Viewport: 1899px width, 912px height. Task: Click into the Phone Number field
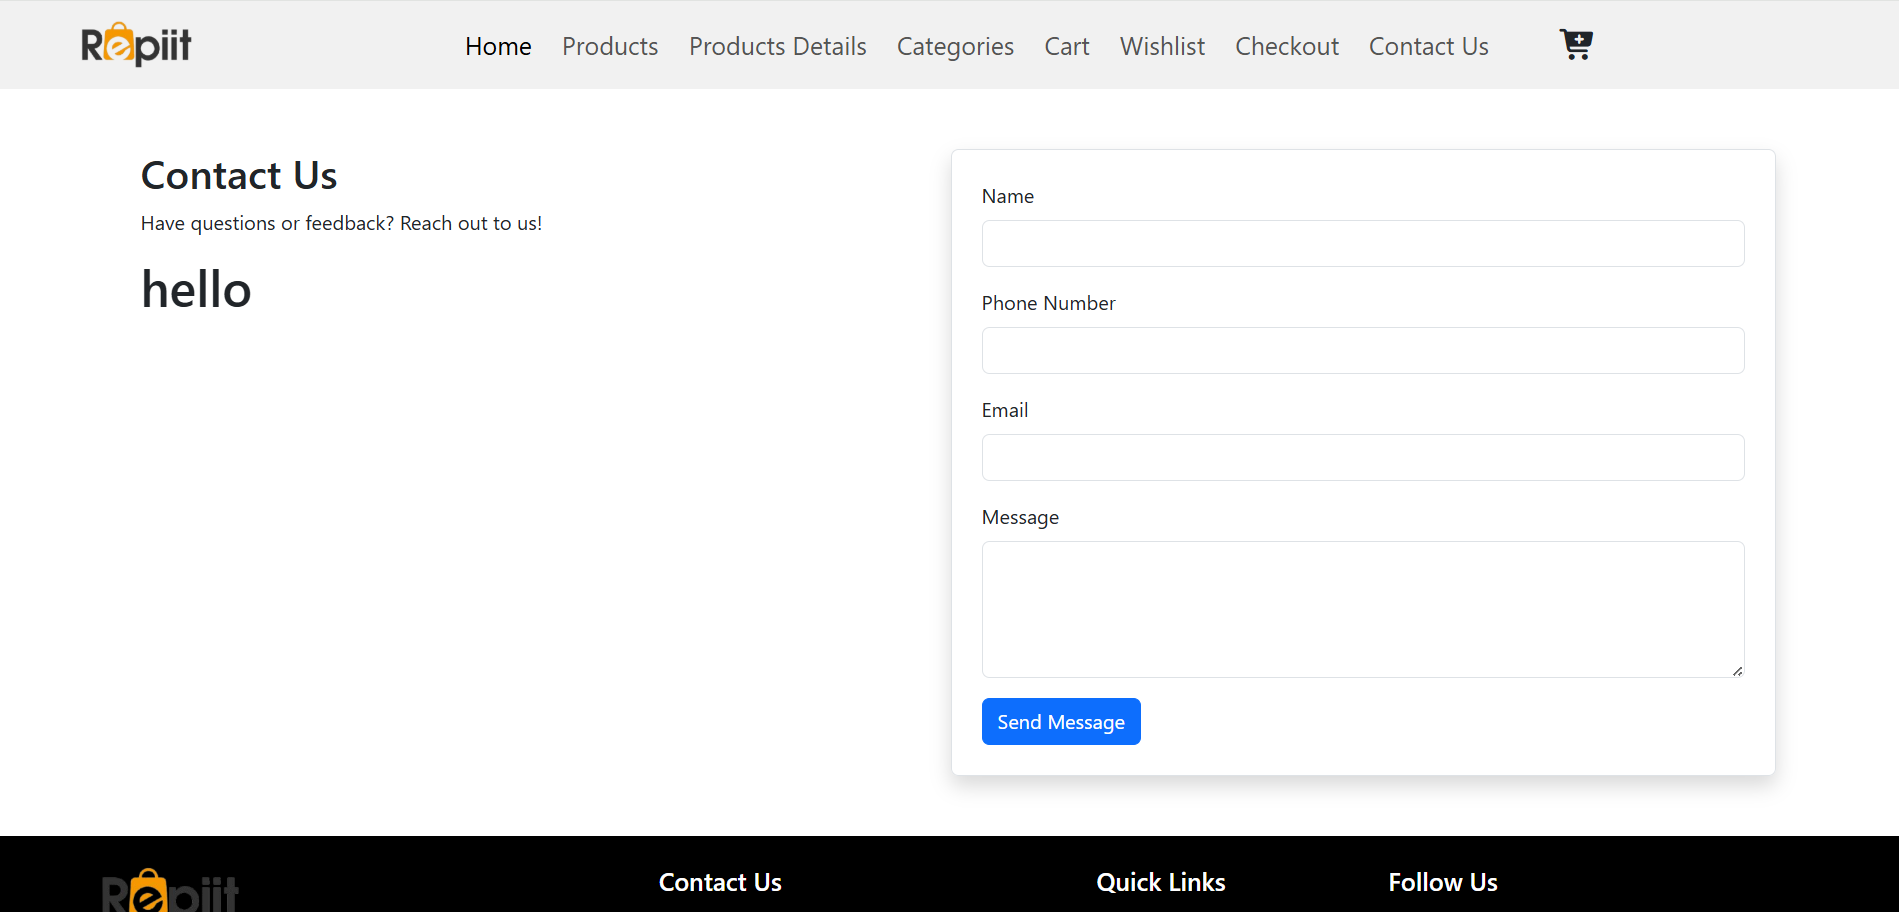click(x=1362, y=351)
